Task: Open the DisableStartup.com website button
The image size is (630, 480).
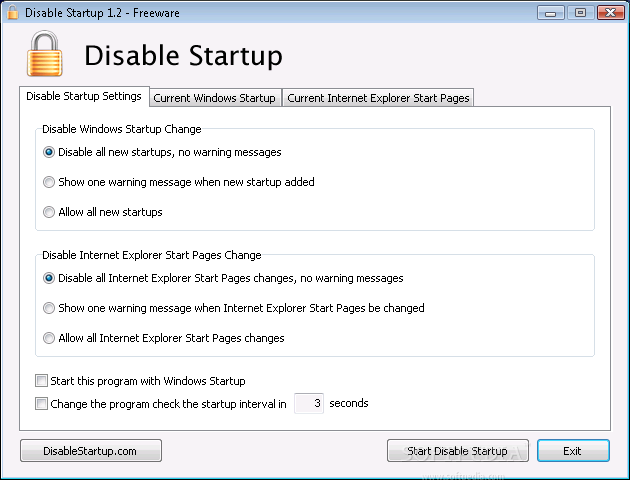Action: [91, 451]
